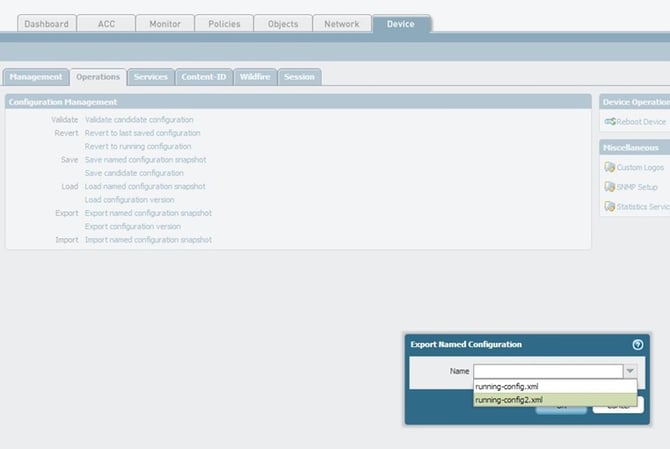Select the Device tab
Viewport: 670px width, 449px height.
tap(401, 24)
